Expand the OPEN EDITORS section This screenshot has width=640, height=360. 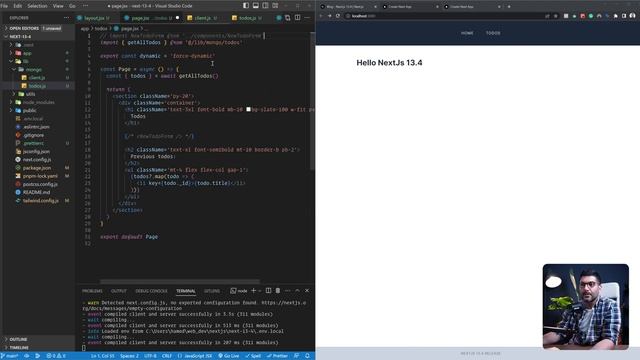click(38, 28)
